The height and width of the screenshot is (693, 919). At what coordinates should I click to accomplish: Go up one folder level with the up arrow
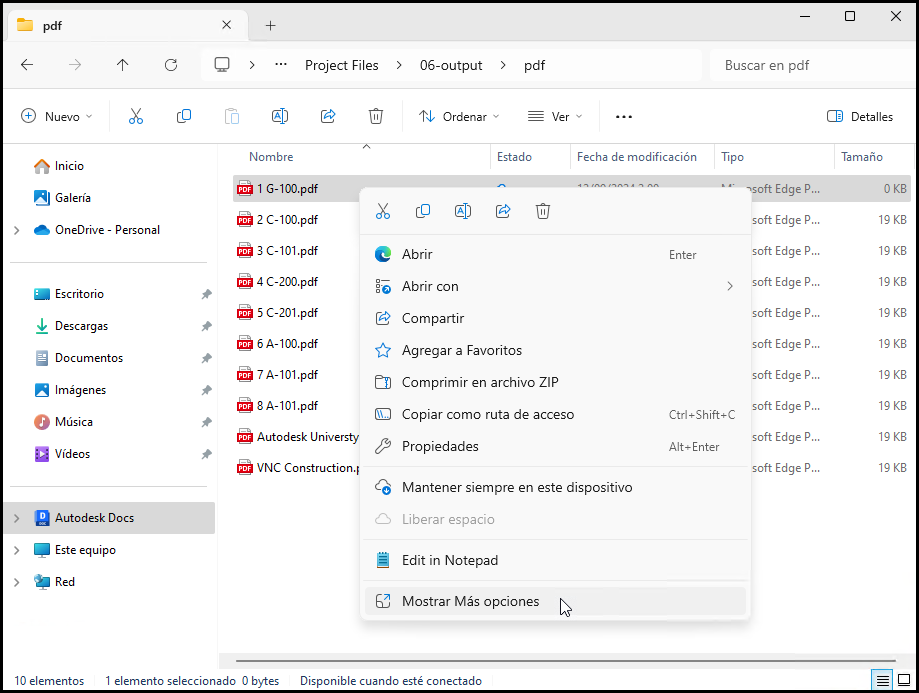tap(122, 65)
